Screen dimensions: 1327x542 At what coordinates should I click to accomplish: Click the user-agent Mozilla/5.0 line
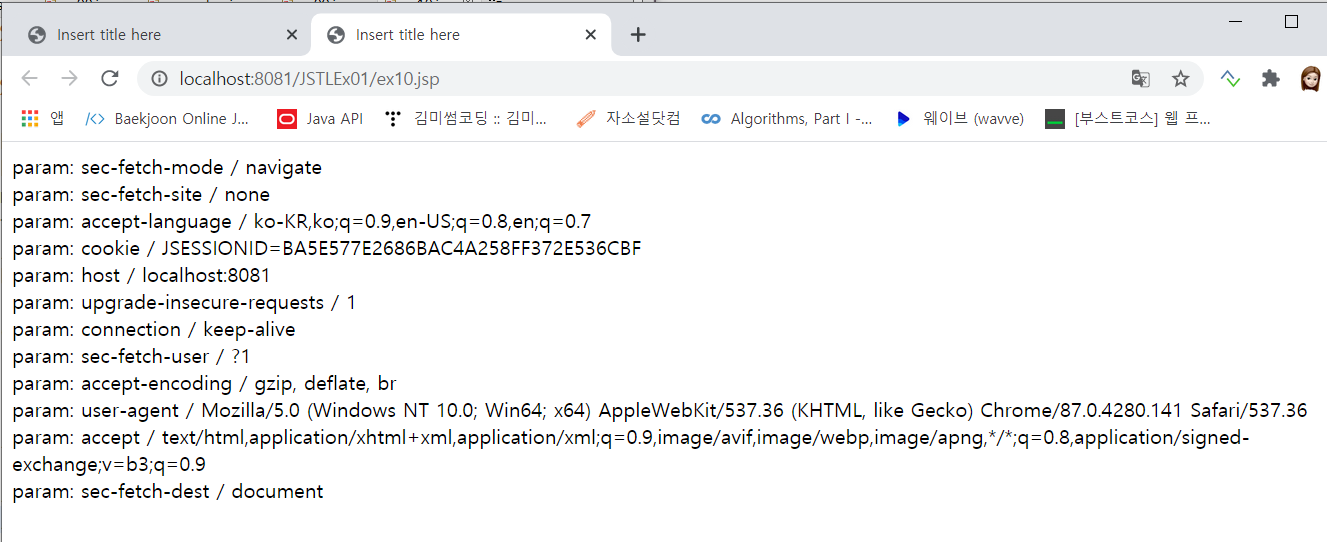click(x=660, y=411)
